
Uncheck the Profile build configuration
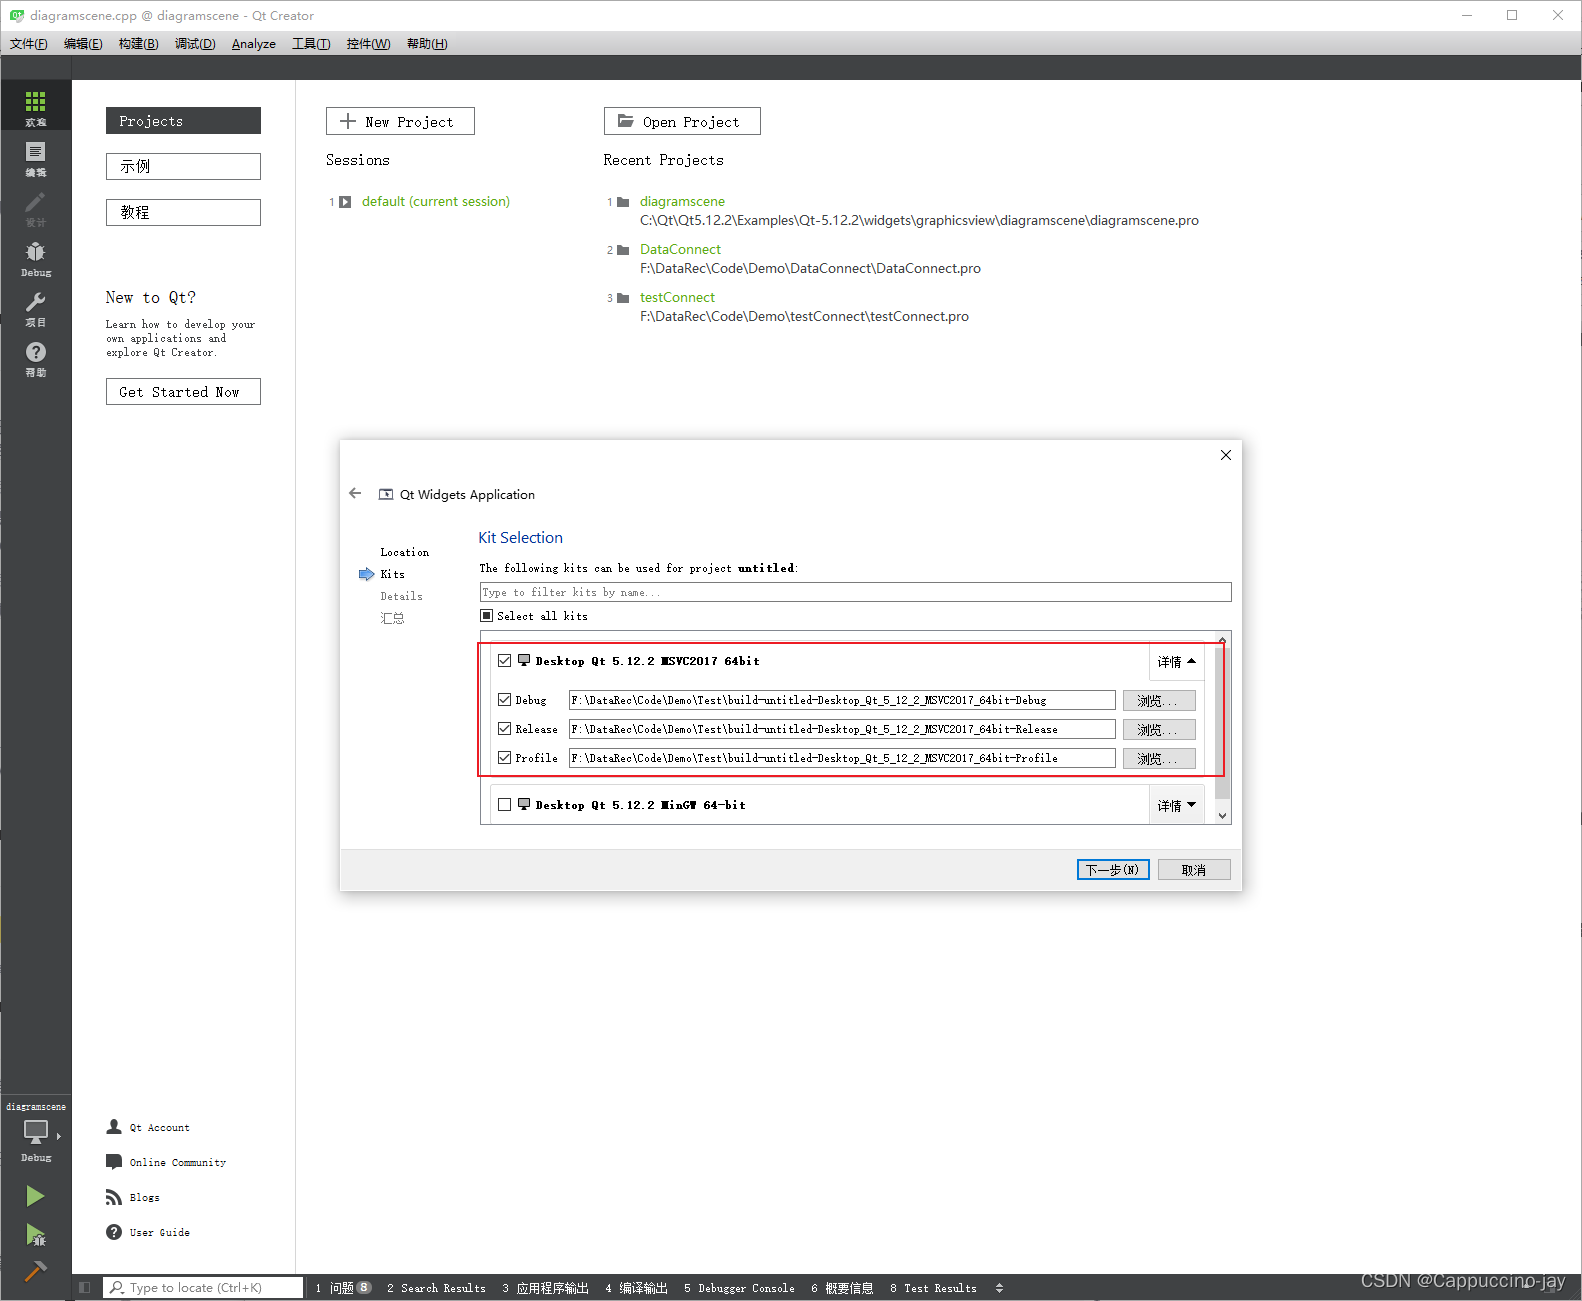(x=505, y=758)
